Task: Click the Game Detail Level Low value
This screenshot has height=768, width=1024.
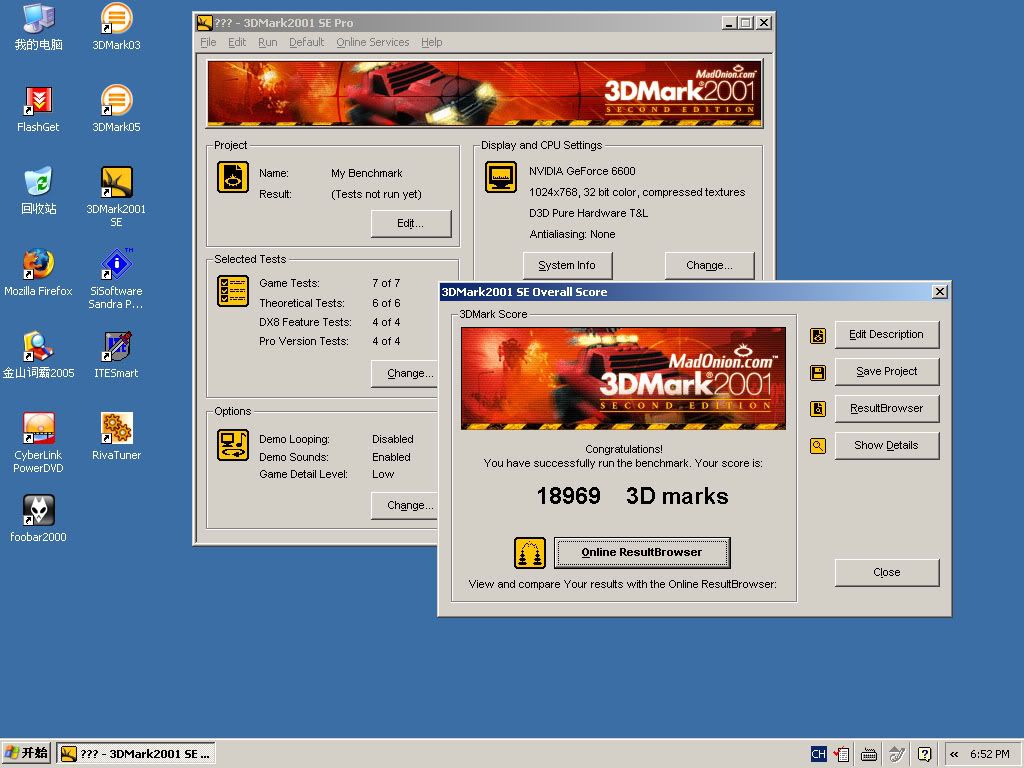Action: (383, 474)
